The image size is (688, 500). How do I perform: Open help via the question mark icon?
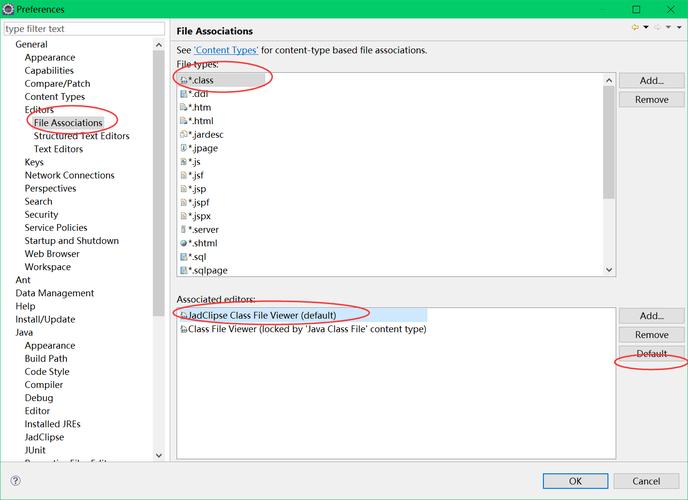(15, 481)
